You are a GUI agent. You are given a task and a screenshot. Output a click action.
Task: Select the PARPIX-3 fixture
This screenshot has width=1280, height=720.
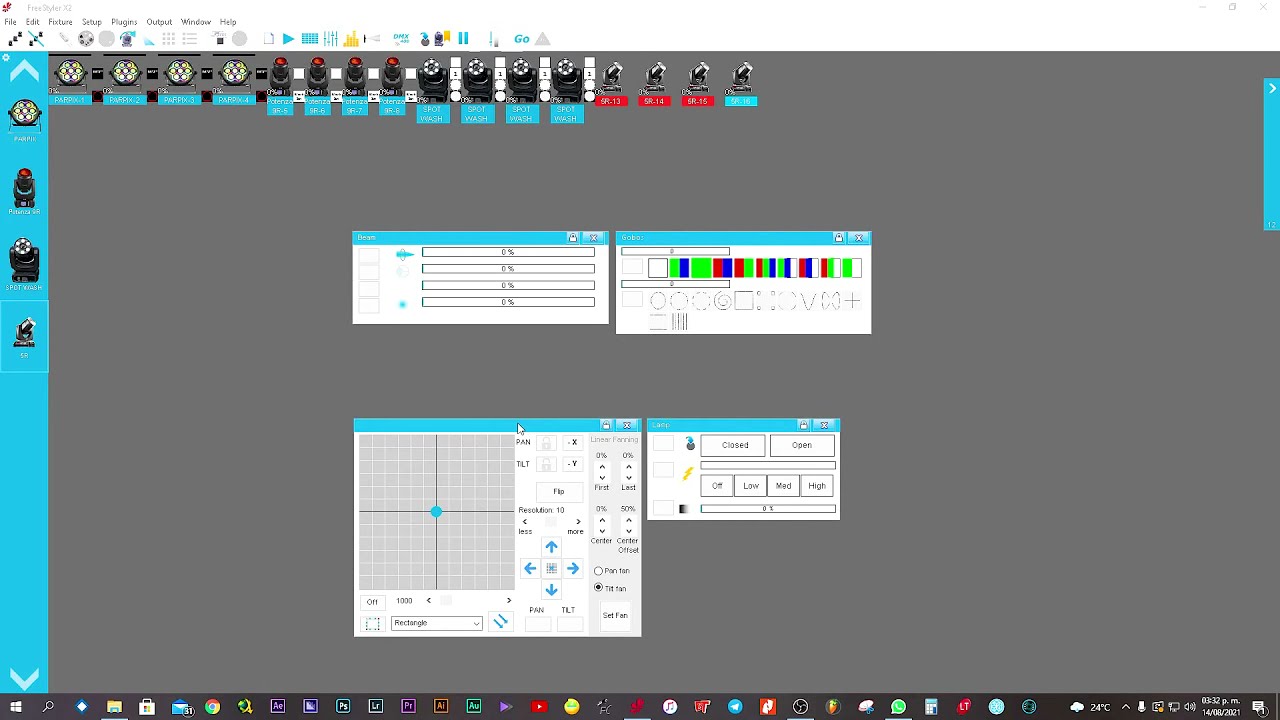tap(180, 80)
